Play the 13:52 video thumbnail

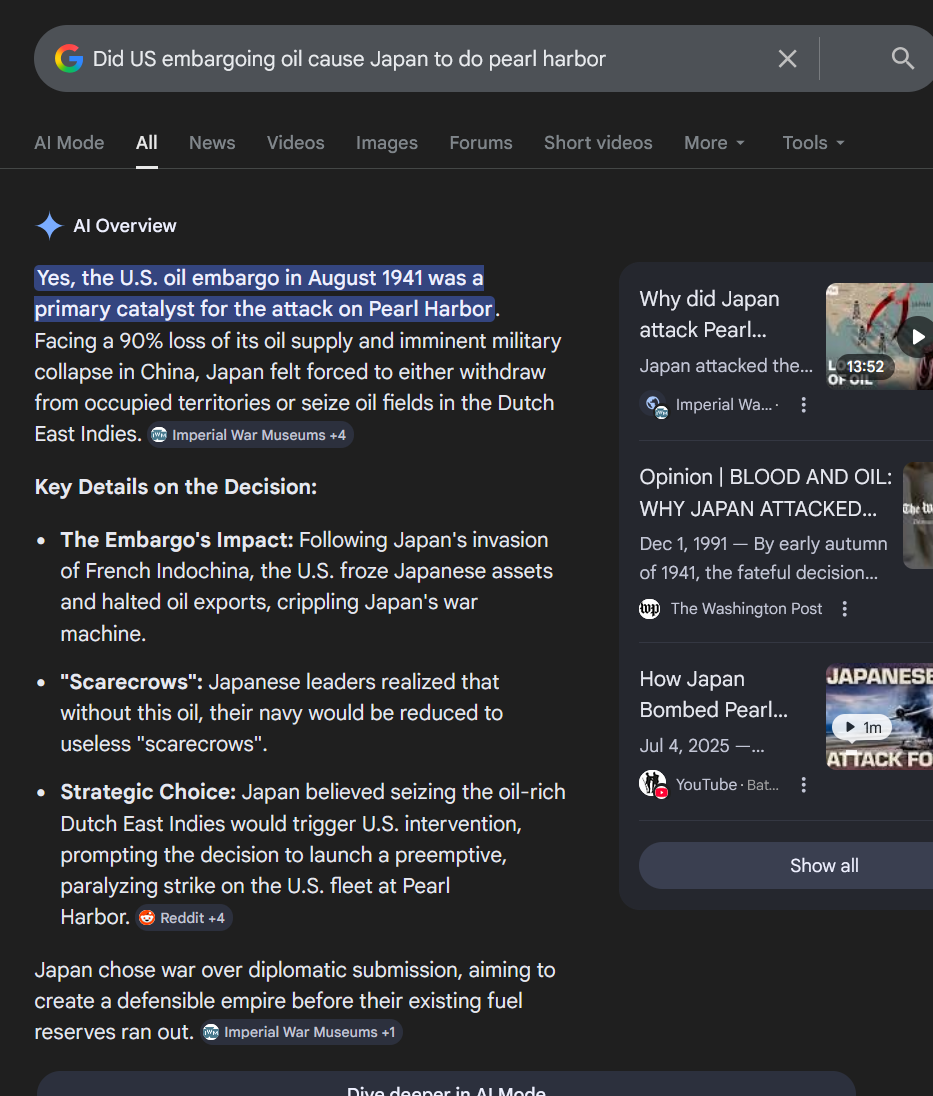879,337
